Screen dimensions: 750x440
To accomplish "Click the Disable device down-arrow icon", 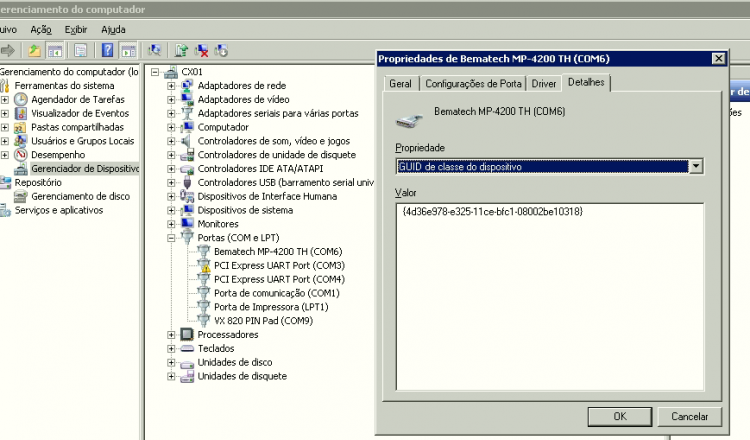I will point(221,50).
